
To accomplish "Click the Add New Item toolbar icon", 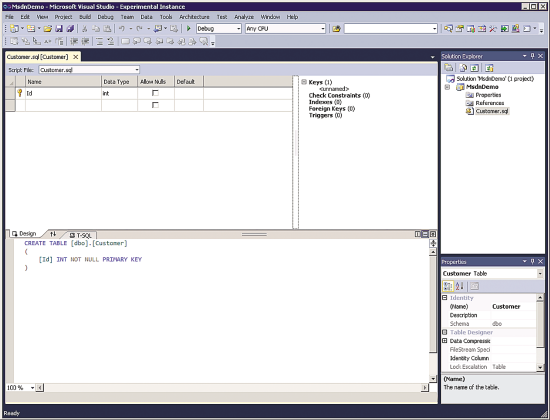I will (x=31, y=29).
